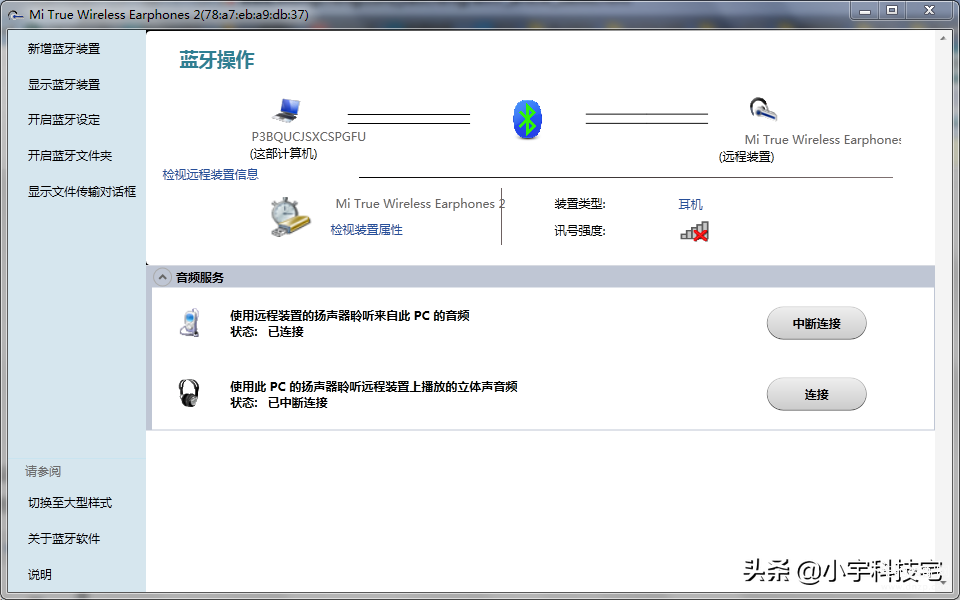Click the headset icon of remote device
The width and height of the screenshot is (960, 600).
(x=763, y=110)
